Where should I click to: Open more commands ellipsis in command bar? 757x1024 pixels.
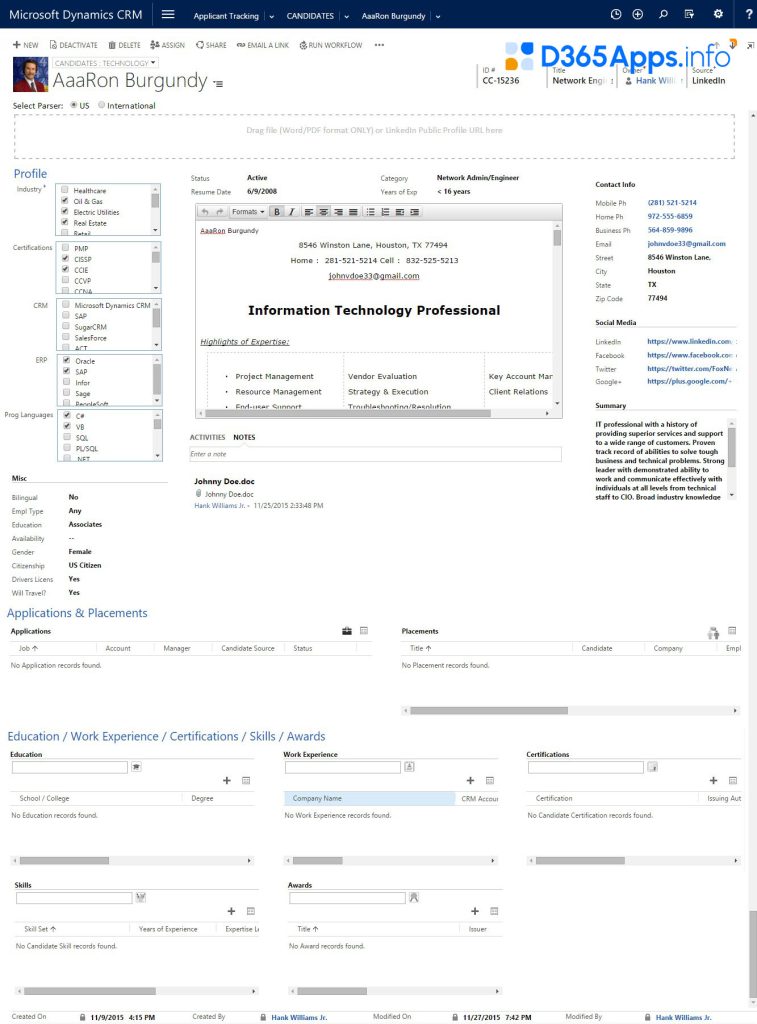[379, 45]
